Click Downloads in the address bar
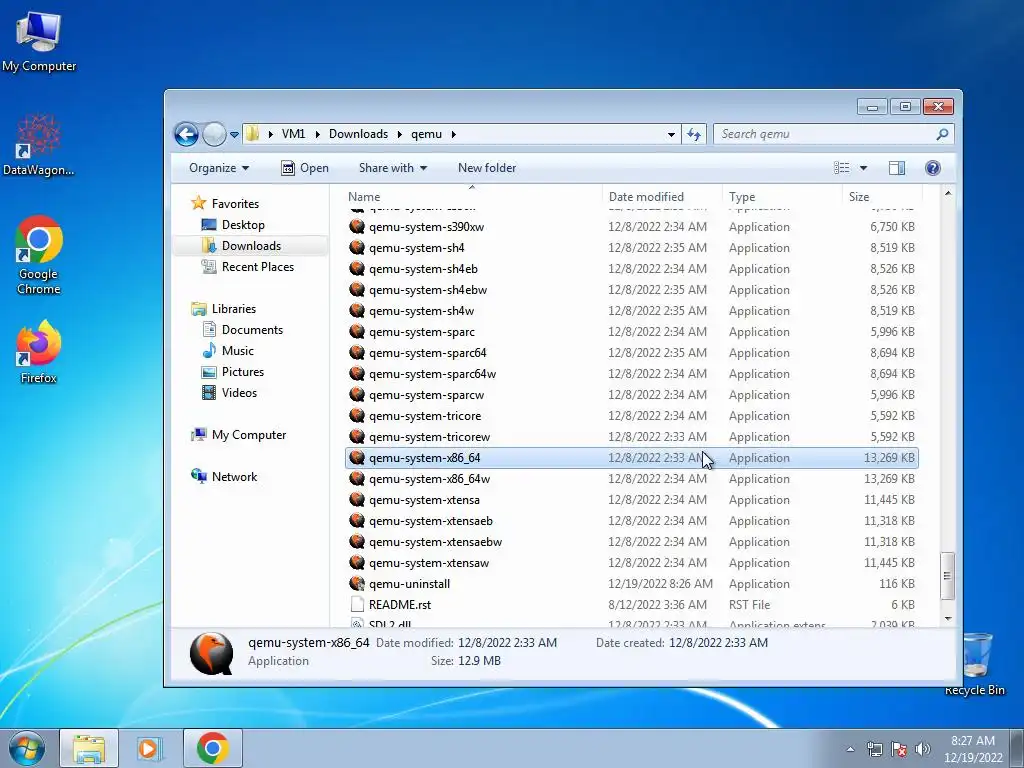The height and width of the screenshot is (768, 1024). pos(358,134)
